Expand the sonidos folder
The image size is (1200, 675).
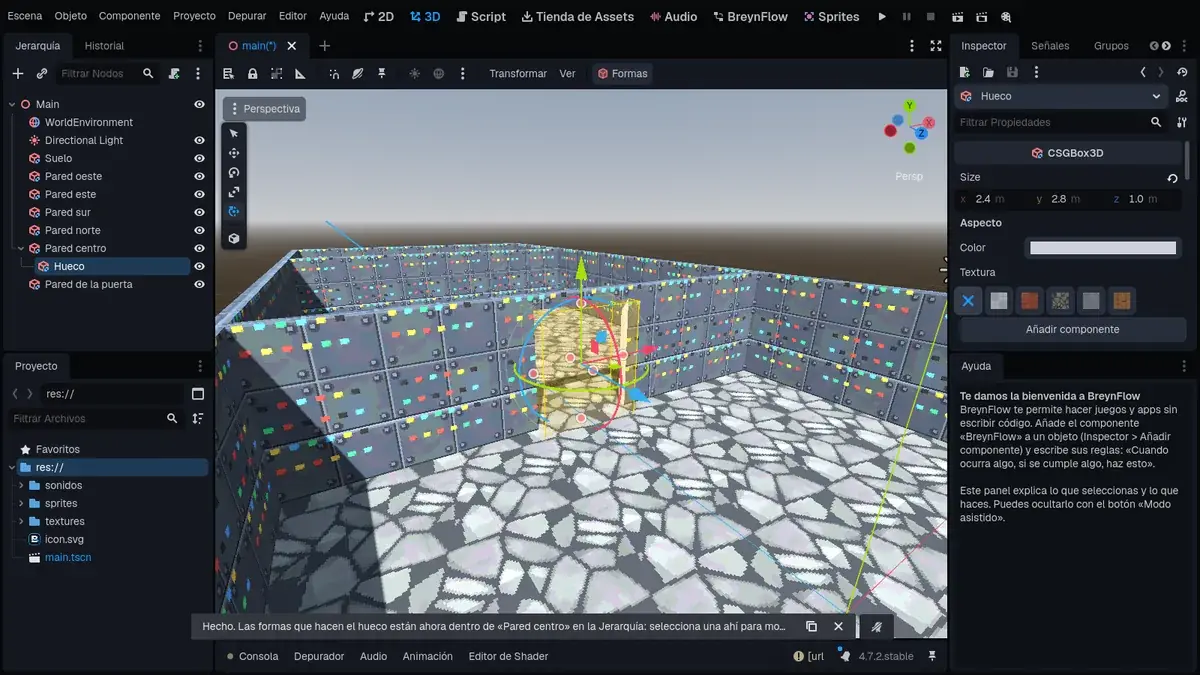[21, 485]
